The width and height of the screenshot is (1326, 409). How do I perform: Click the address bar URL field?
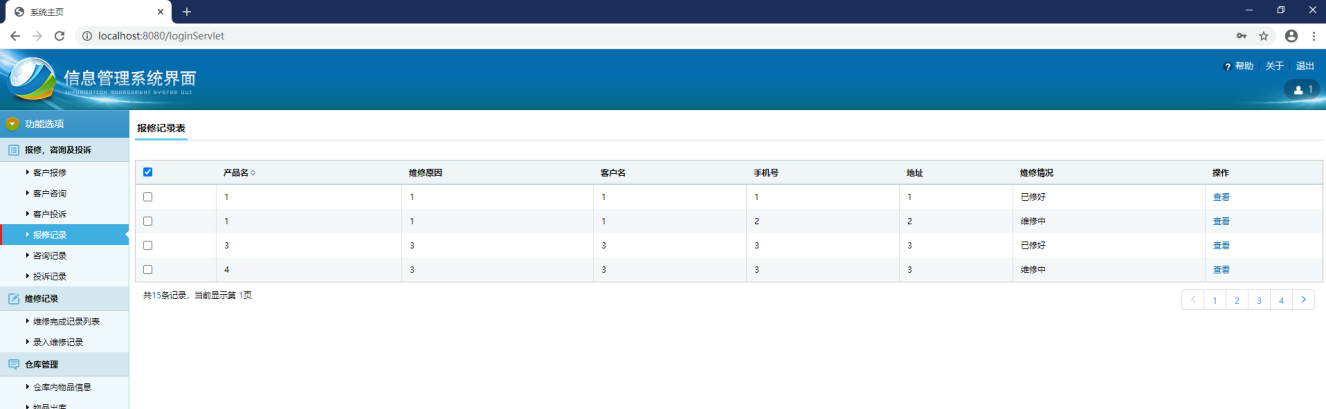tap(650, 35)
